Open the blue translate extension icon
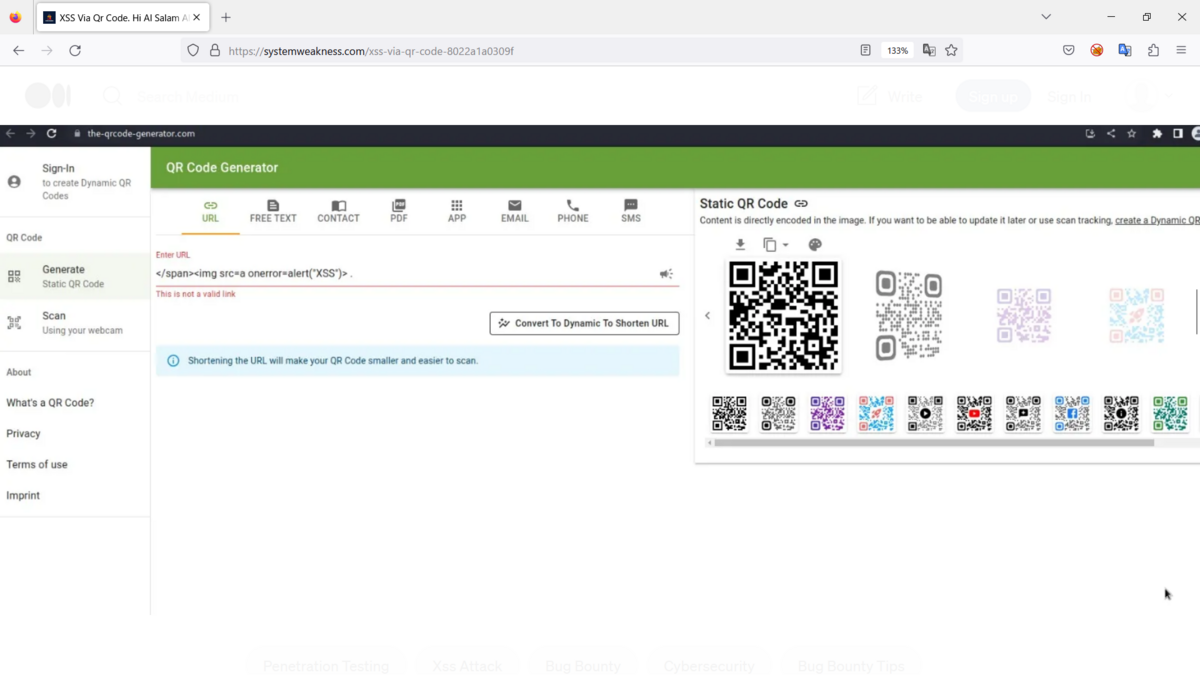This screenshot has width=1200, height=675. (1125, 50)
